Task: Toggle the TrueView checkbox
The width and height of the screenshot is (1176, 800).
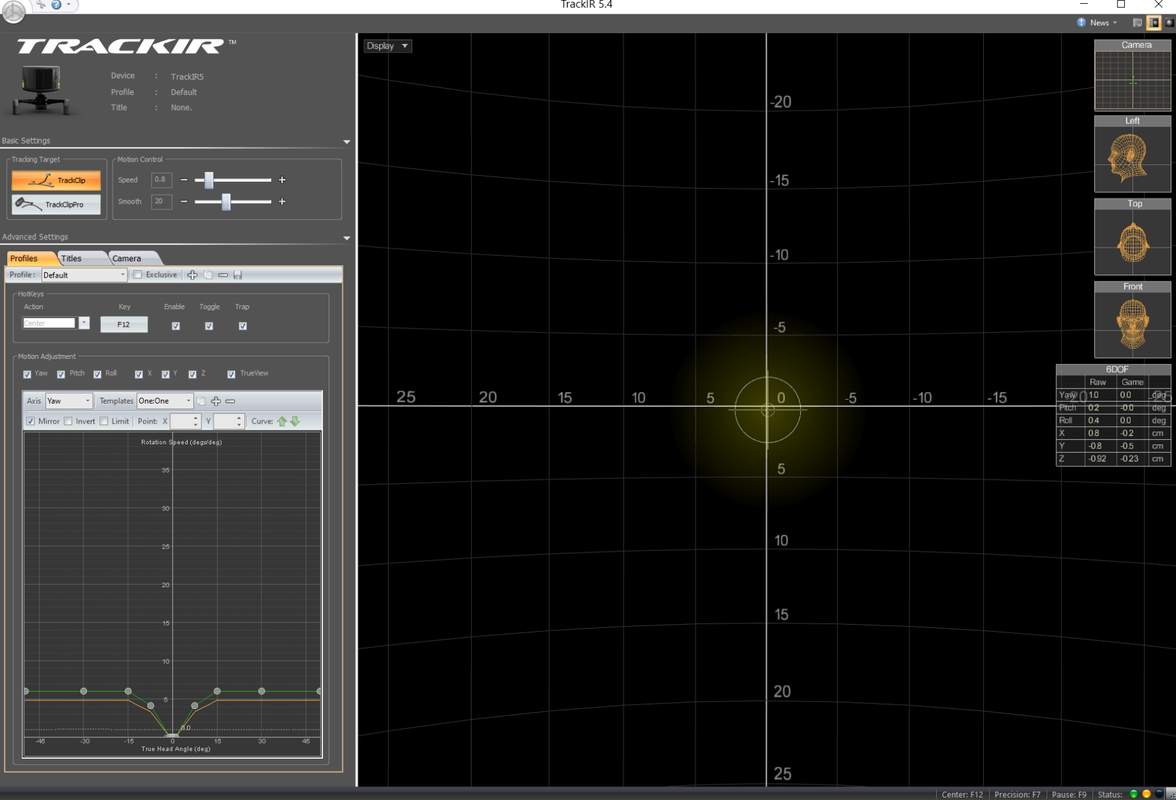Action: 231,374
